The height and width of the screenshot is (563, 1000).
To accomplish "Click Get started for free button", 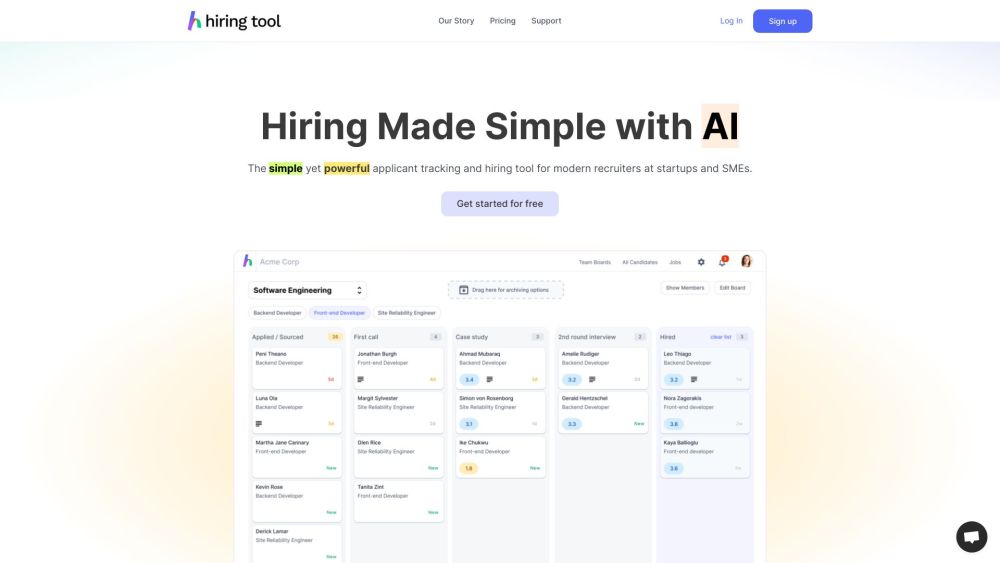I will pos(500,204).
